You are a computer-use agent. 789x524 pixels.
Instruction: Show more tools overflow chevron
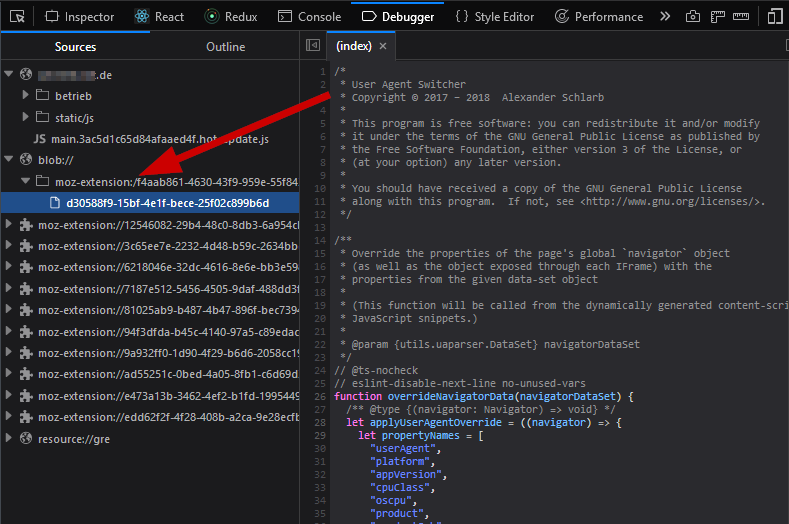point(665,17)
